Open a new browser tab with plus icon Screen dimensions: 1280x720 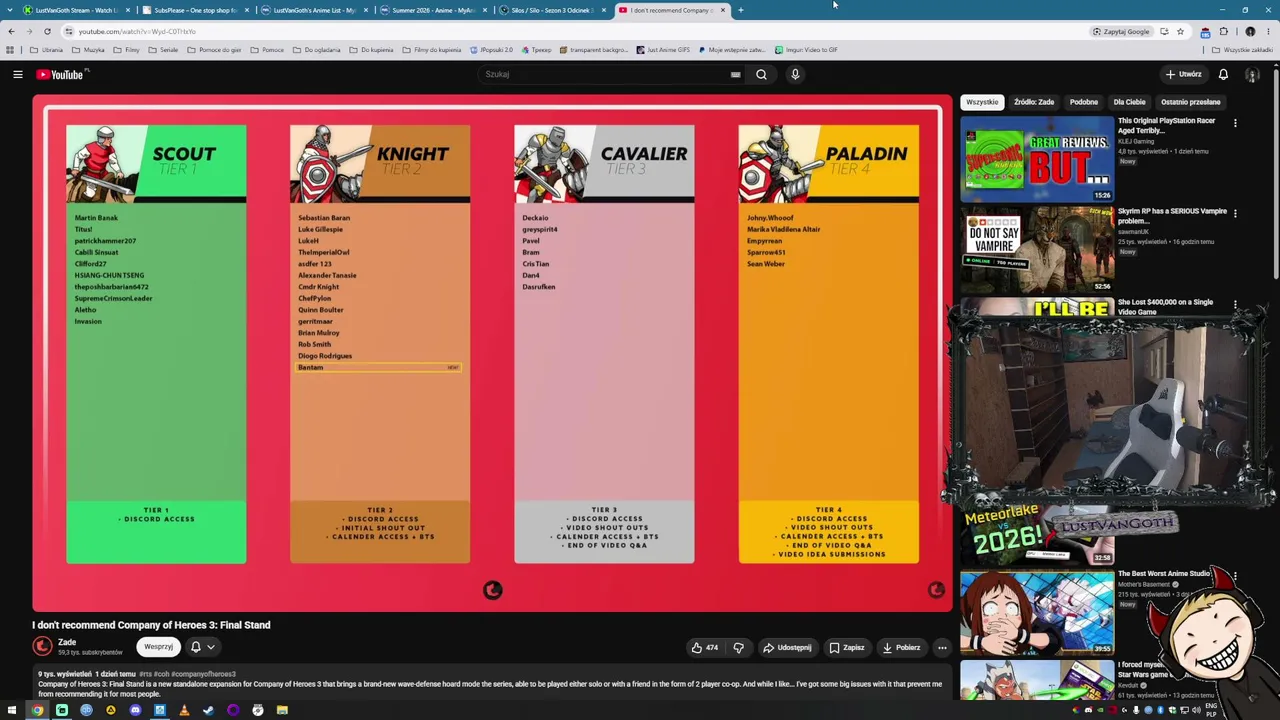point(741,10)
